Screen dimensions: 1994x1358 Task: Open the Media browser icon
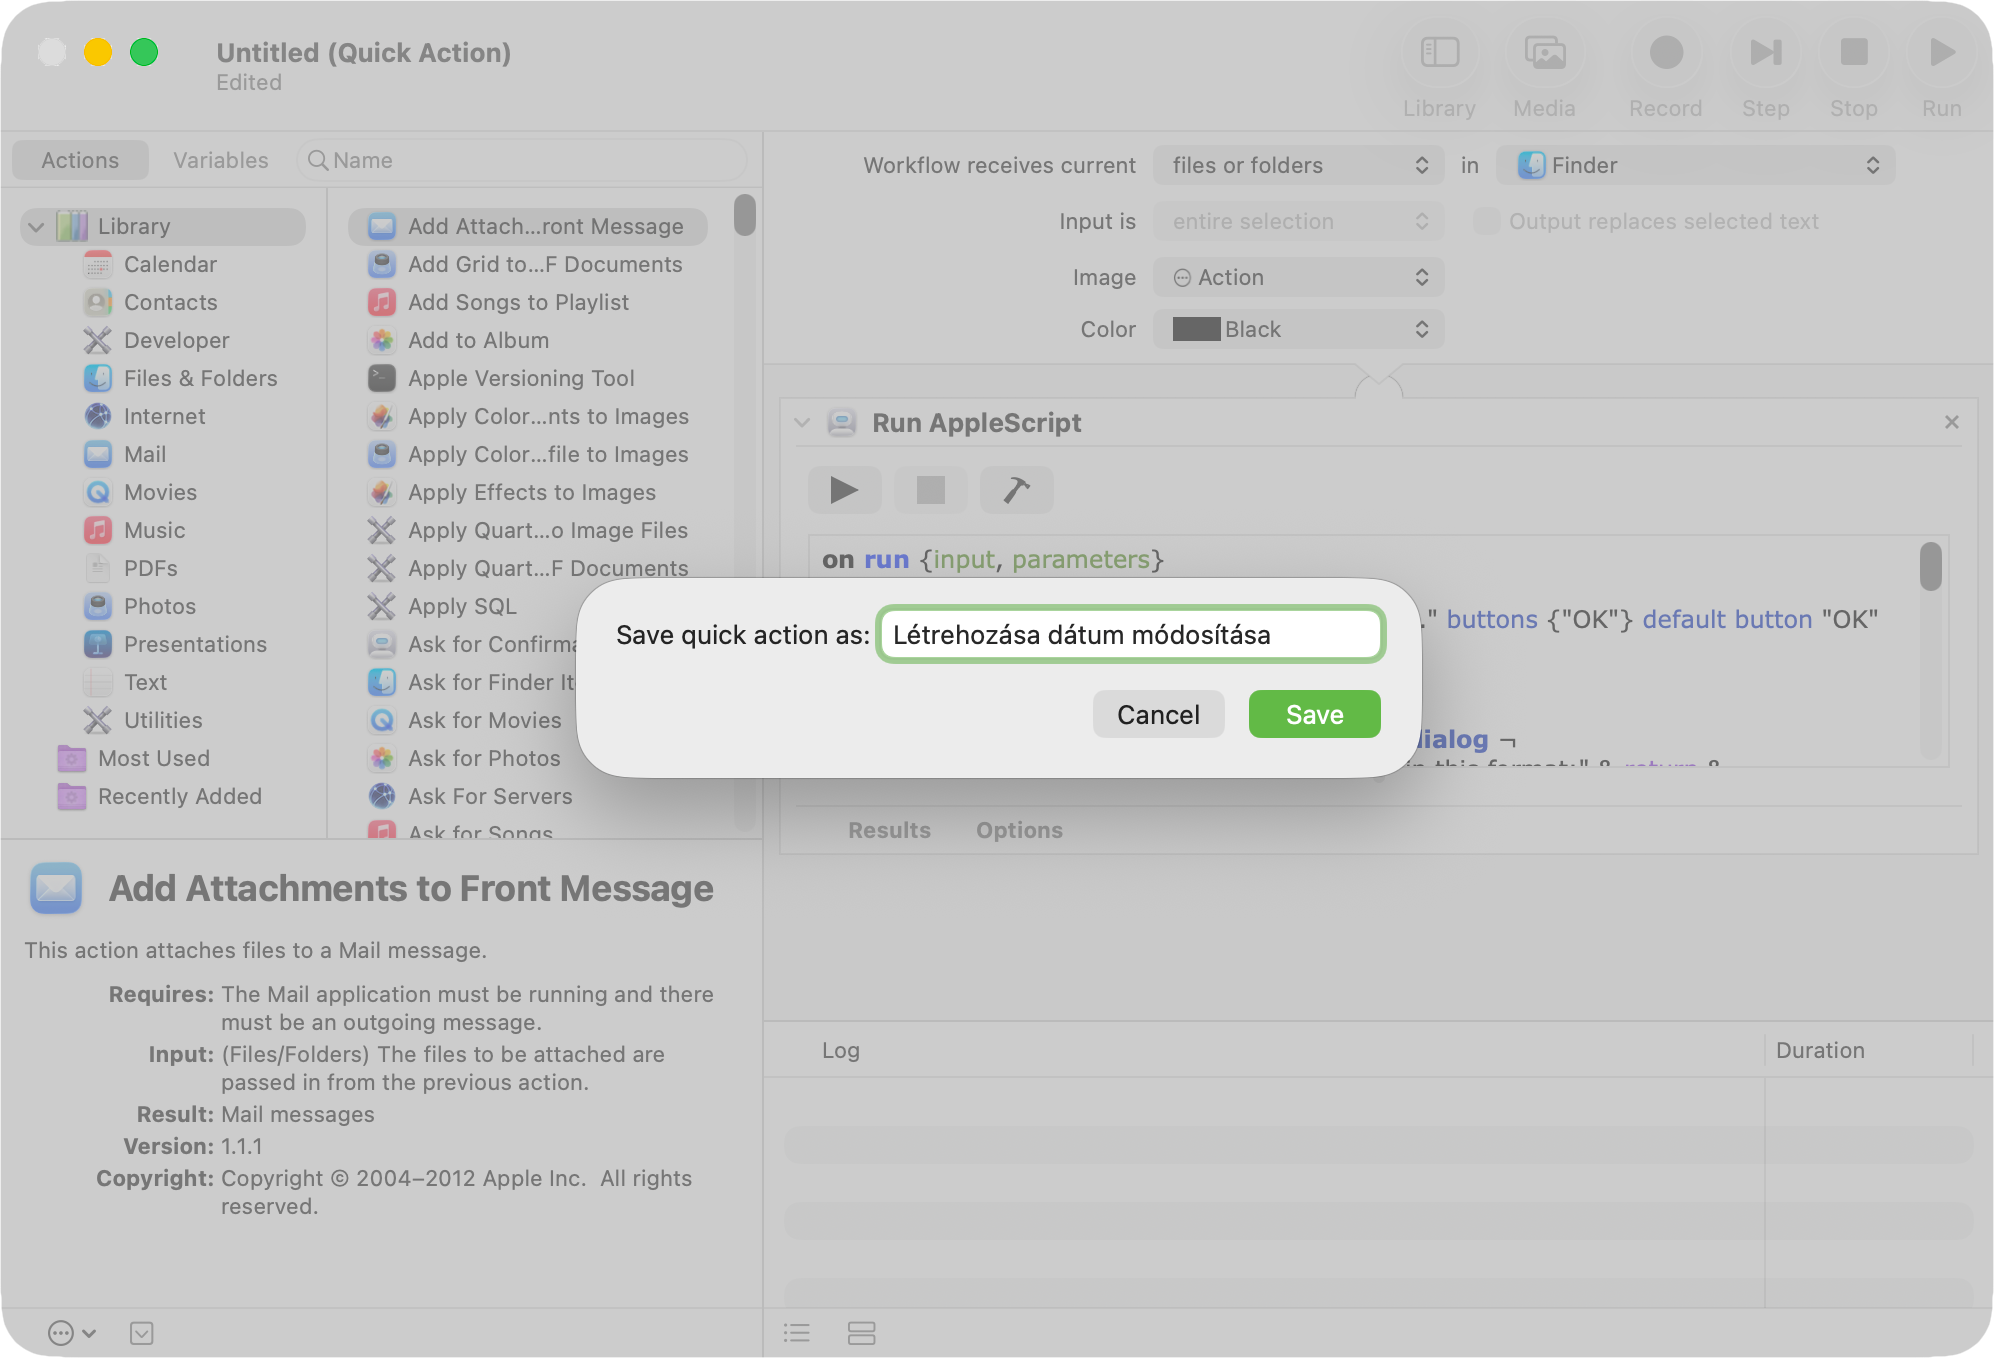point(1544,53)
